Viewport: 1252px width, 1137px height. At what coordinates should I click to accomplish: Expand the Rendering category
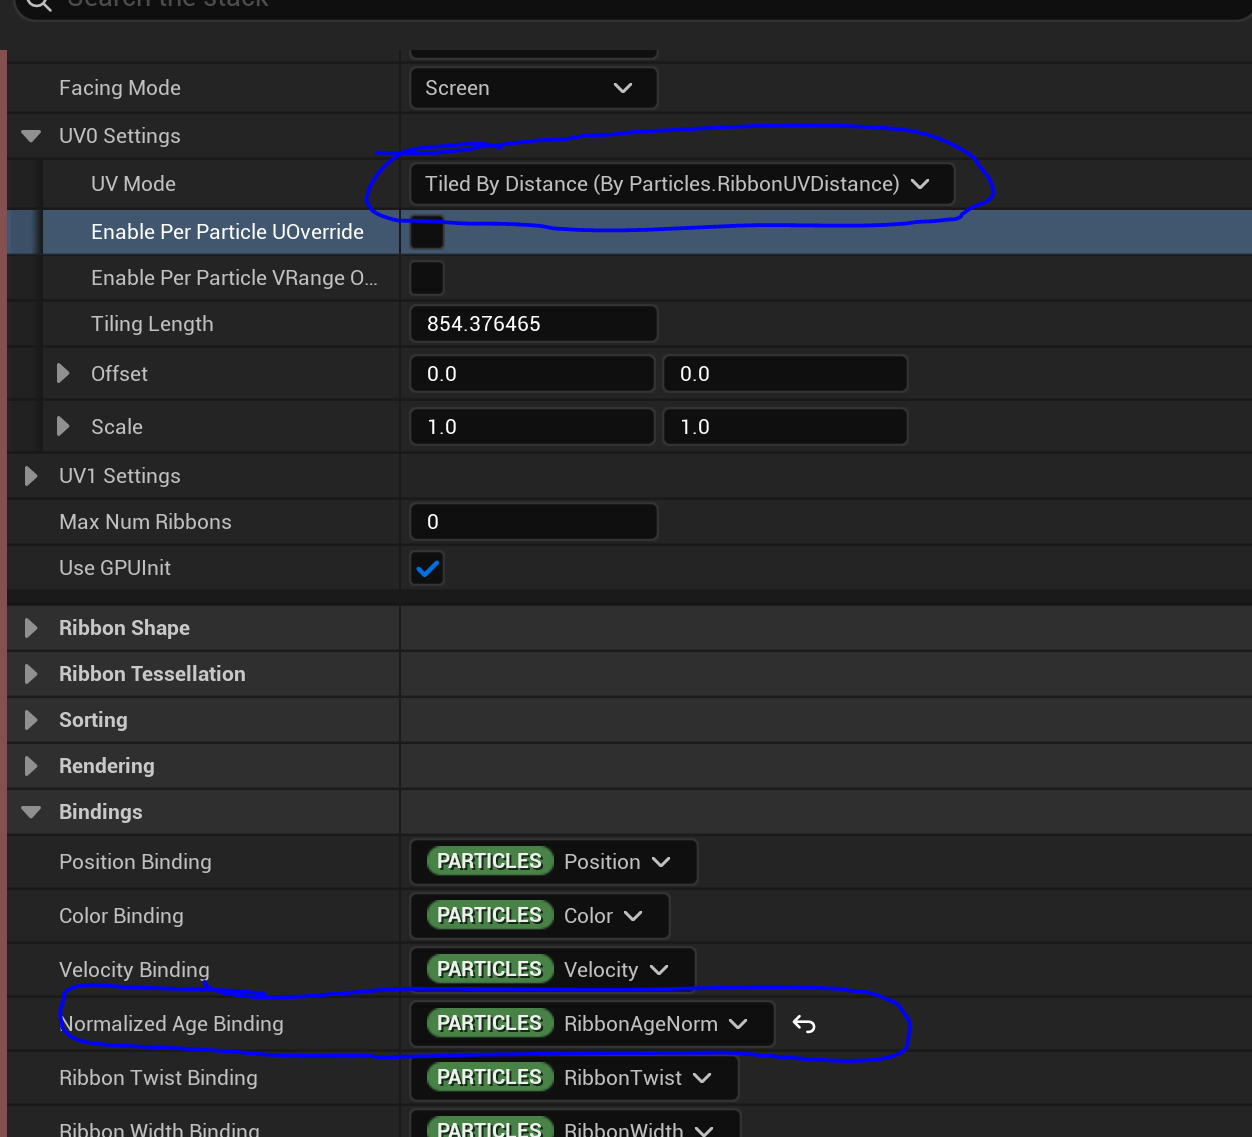[x=31, y=766]
